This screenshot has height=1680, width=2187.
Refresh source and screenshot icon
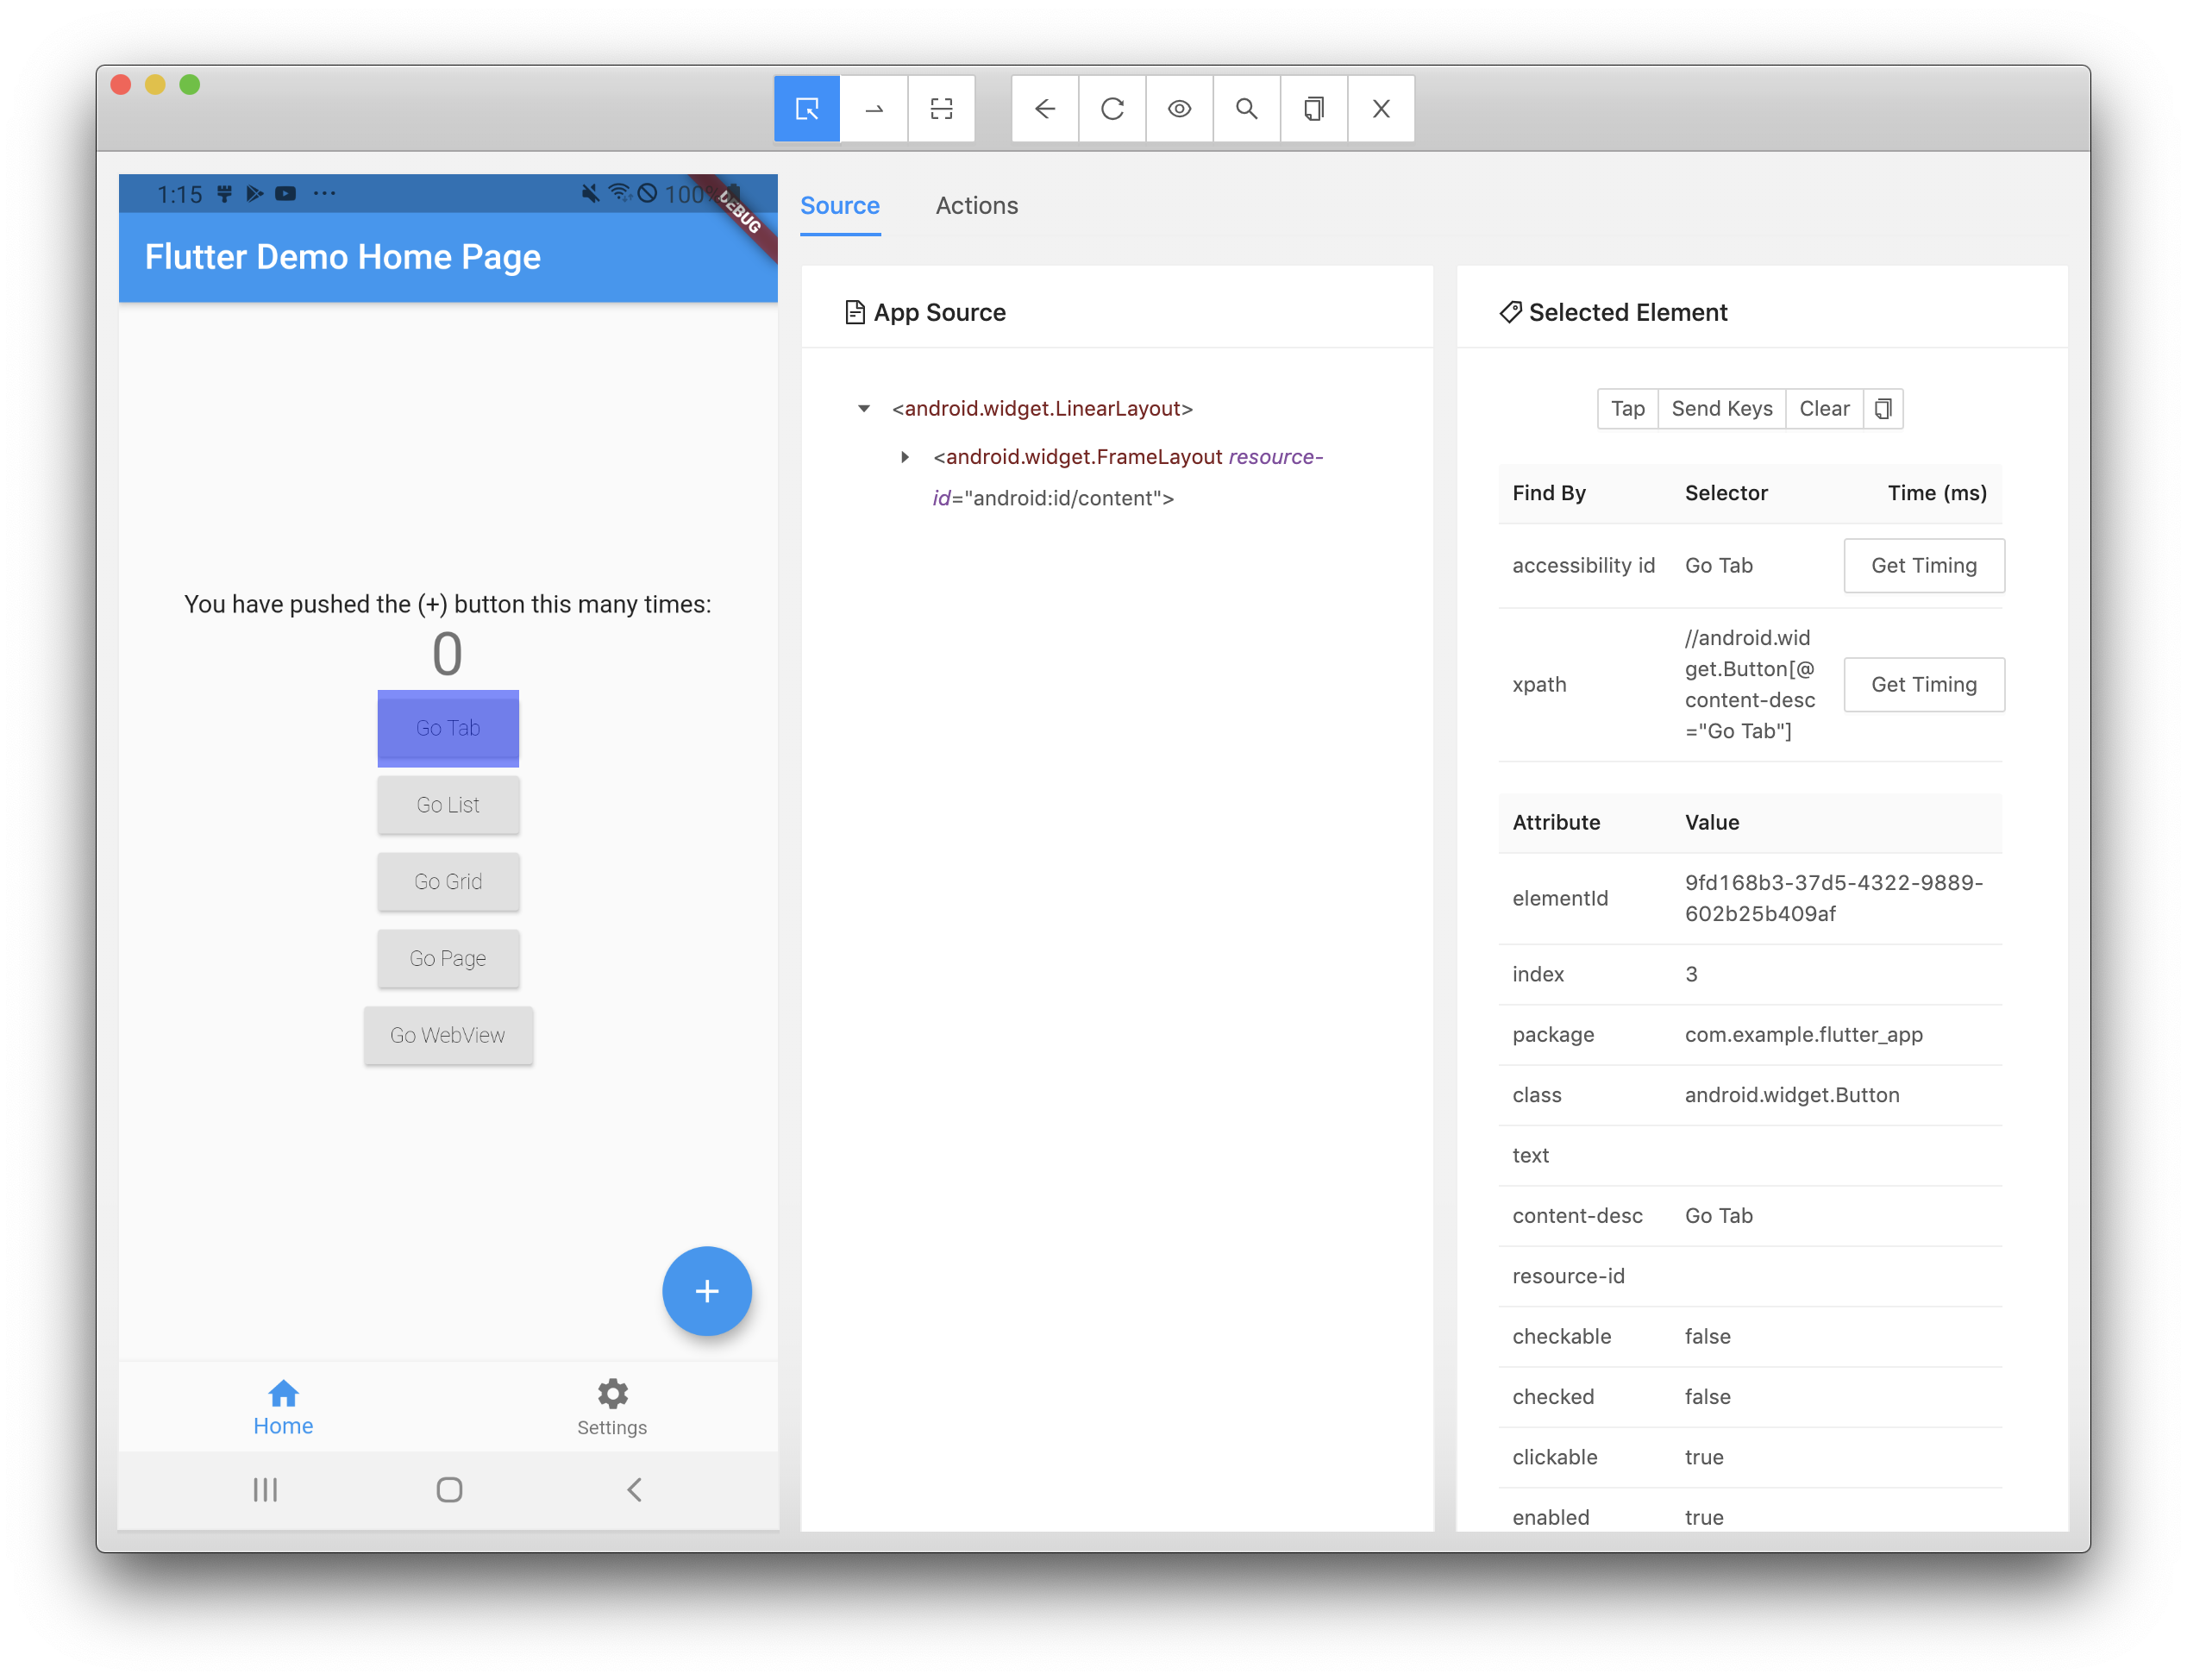(x=1112, y=108)
